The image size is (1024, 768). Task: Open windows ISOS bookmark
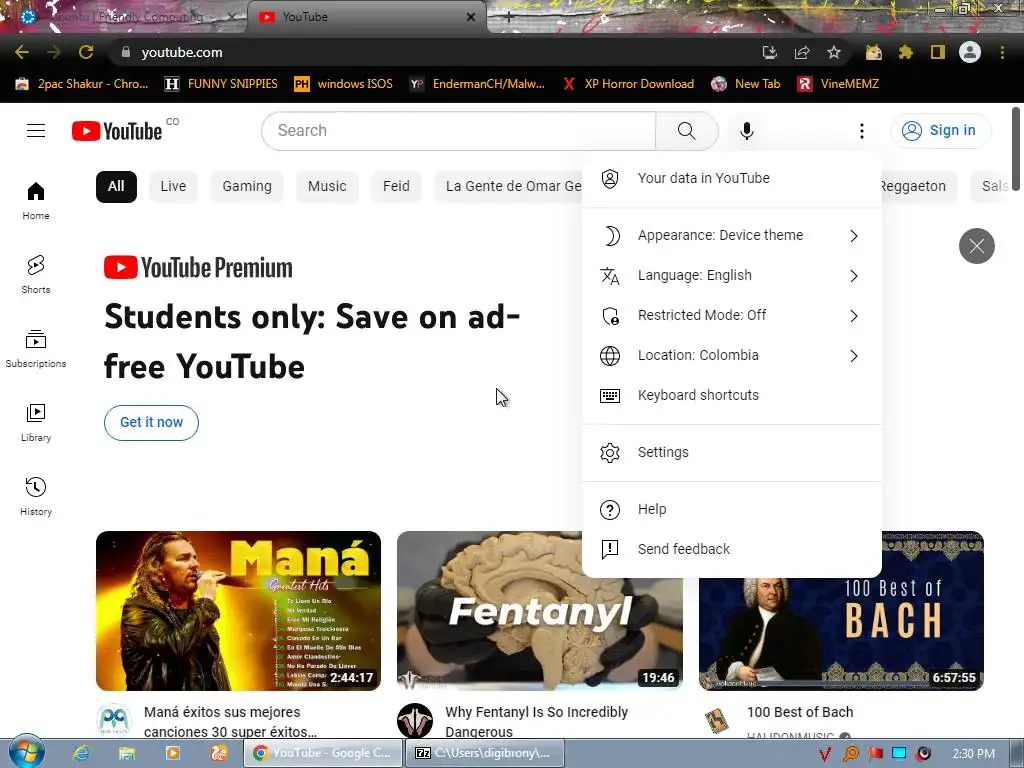click(x=343, y=84)
